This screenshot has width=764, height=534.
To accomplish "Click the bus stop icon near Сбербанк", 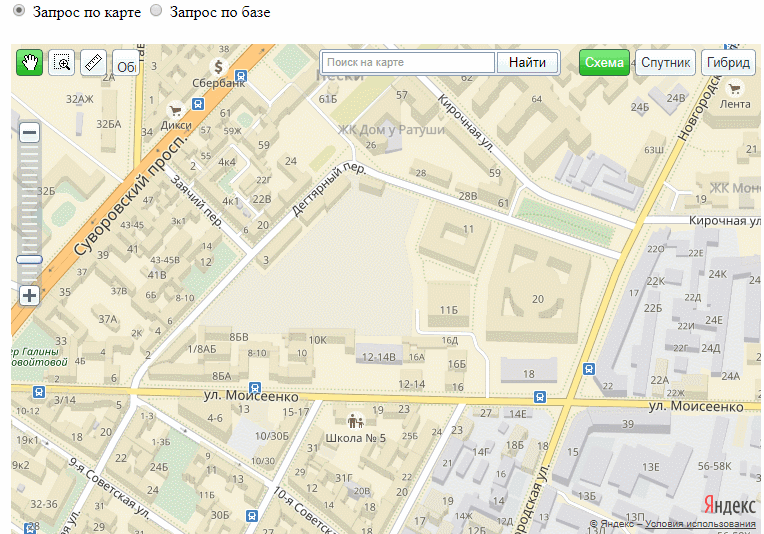I will (241, 76).
